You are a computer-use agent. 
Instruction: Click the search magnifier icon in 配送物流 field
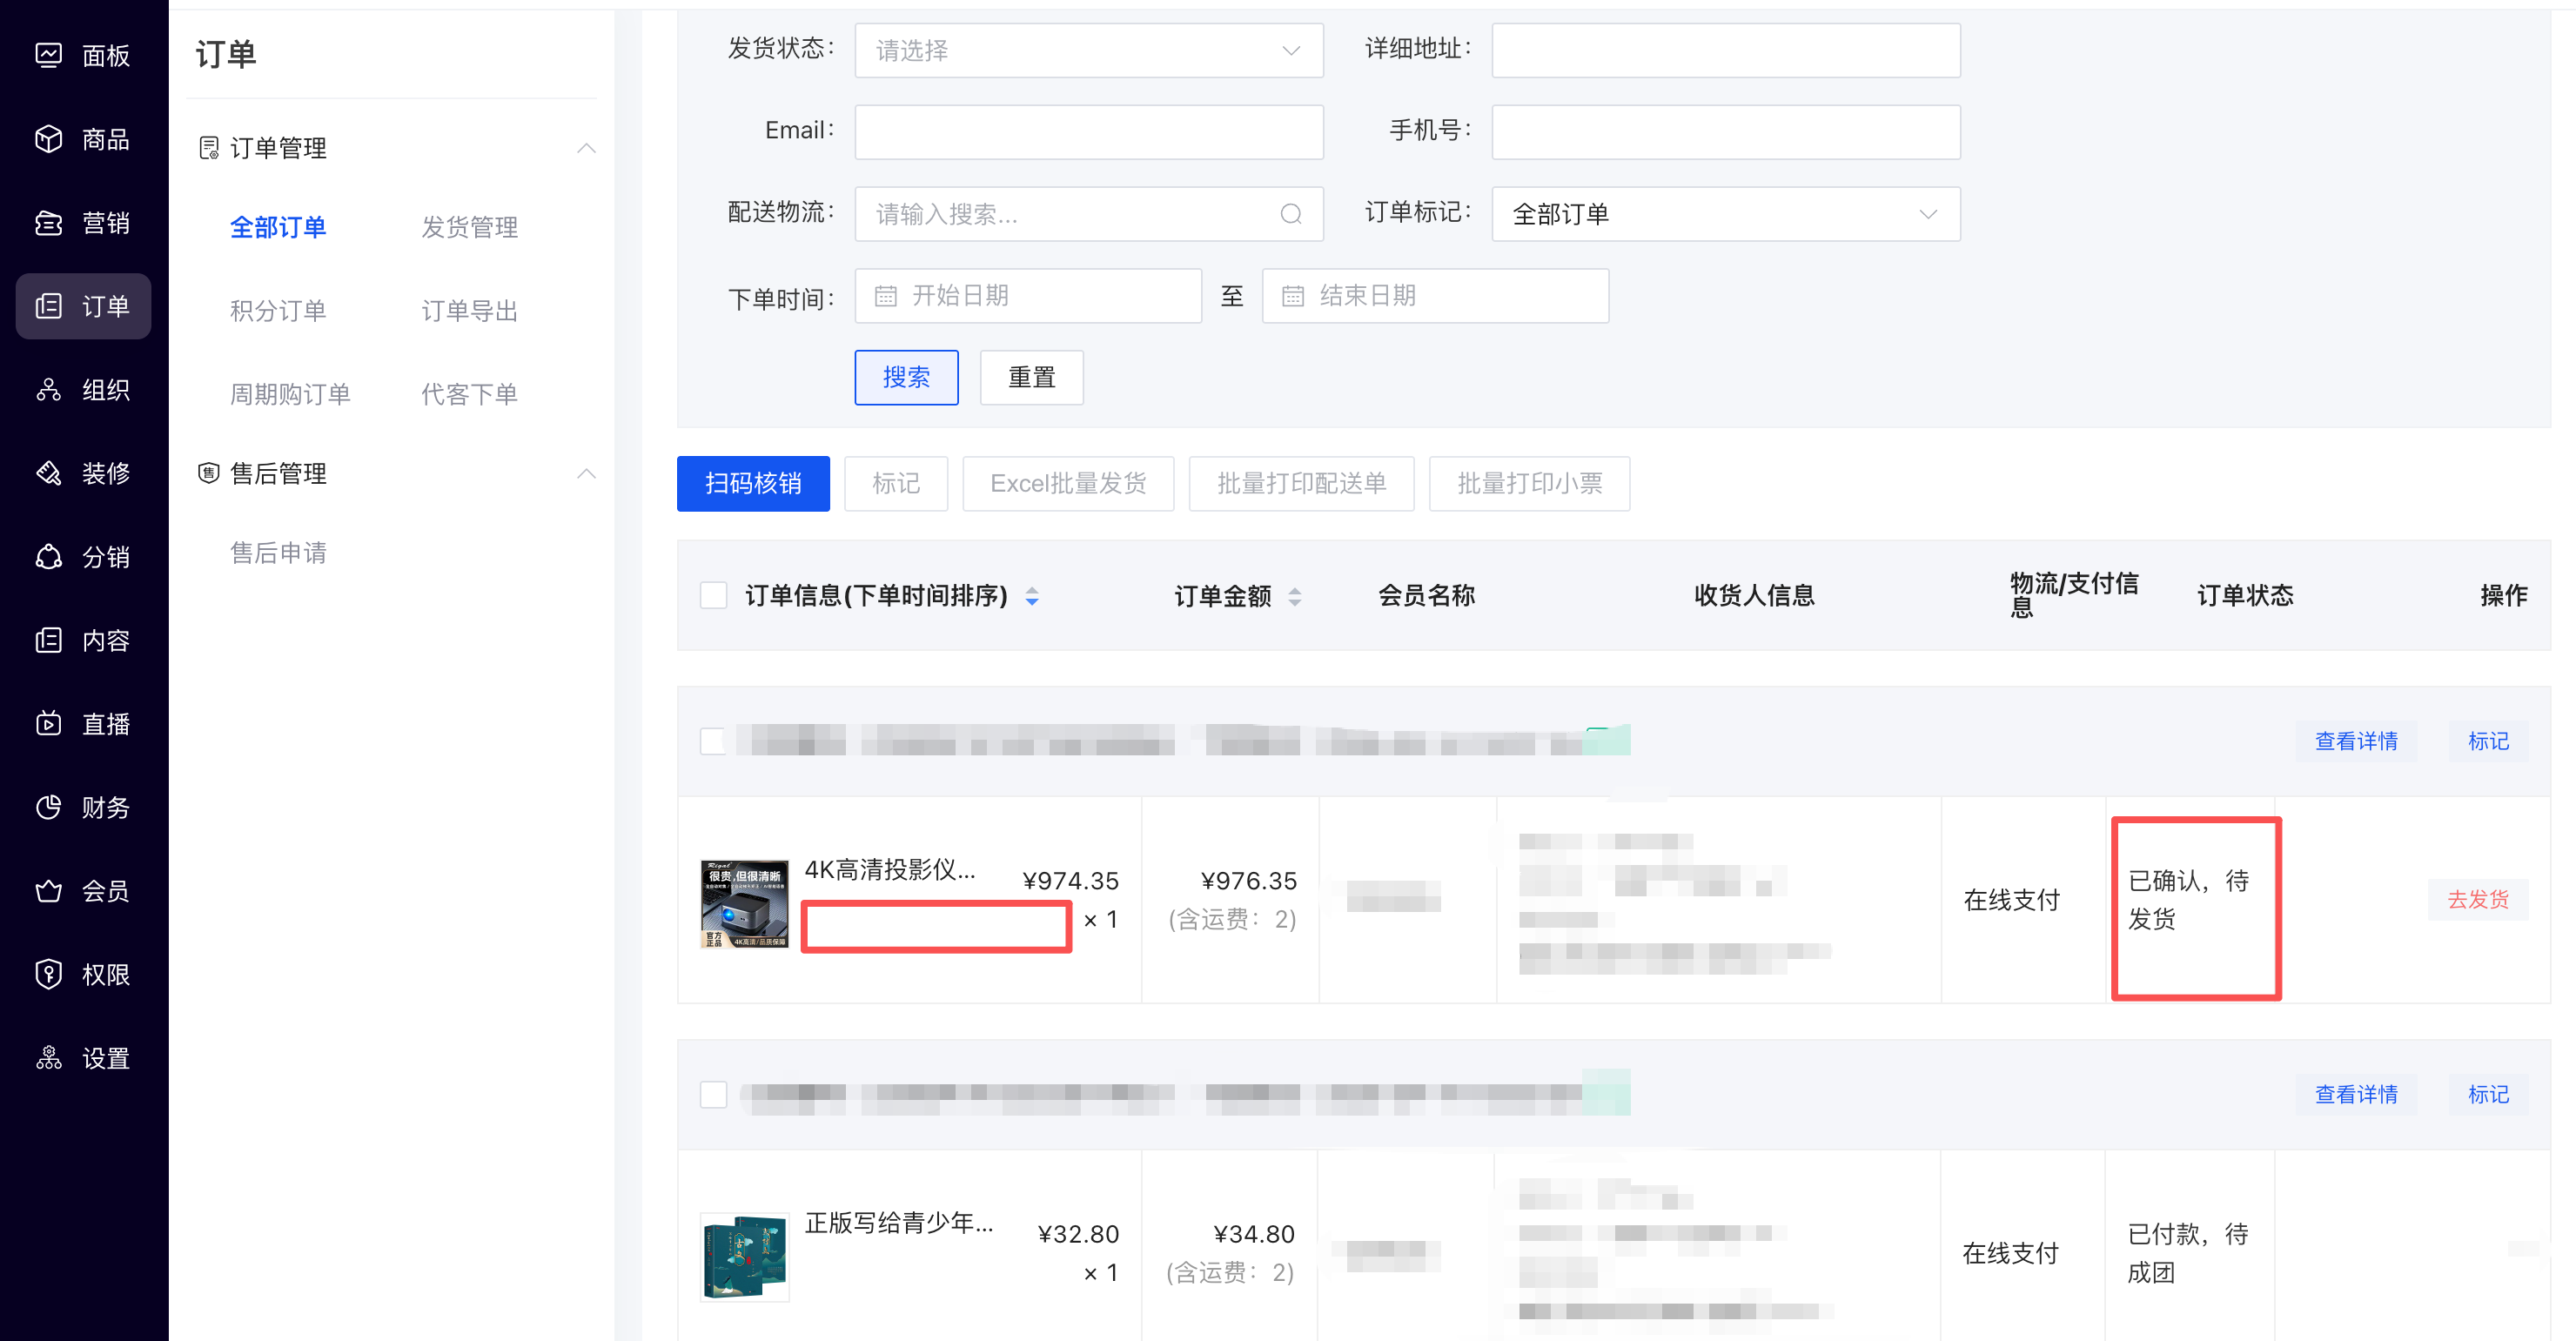(1290, 214)
